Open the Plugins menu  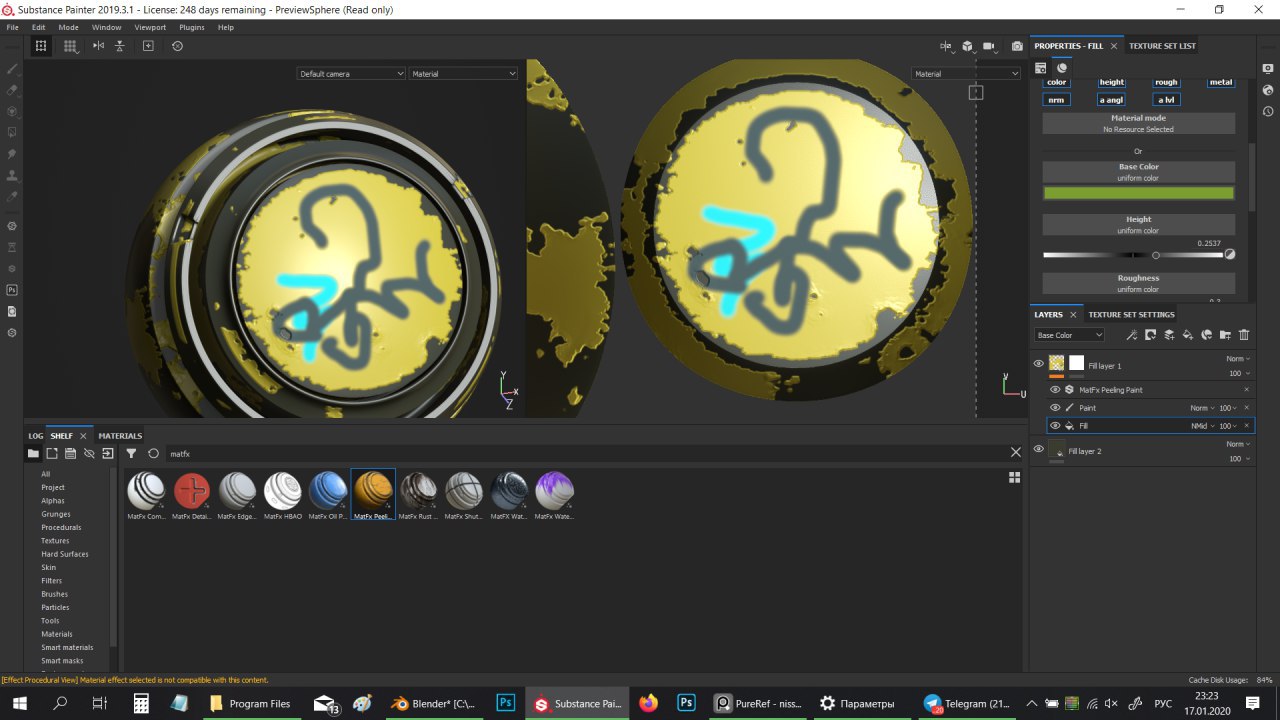192,27
